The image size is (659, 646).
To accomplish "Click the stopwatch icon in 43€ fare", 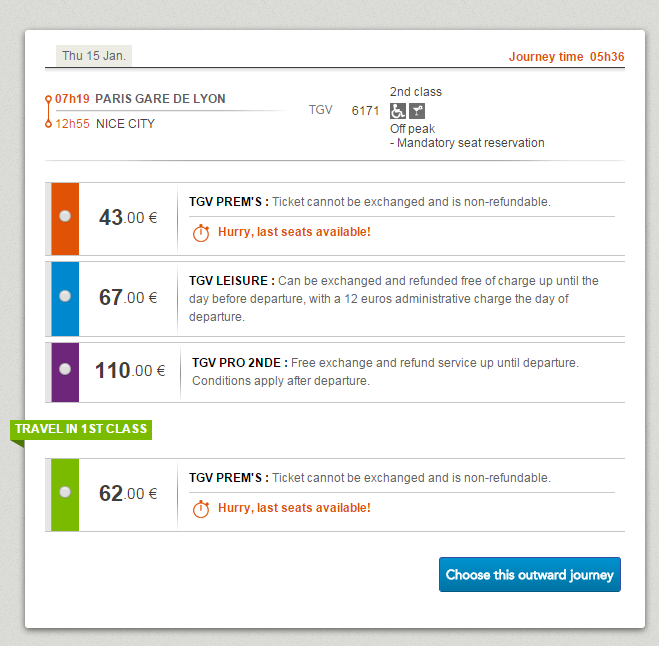I will pos(201,232).
